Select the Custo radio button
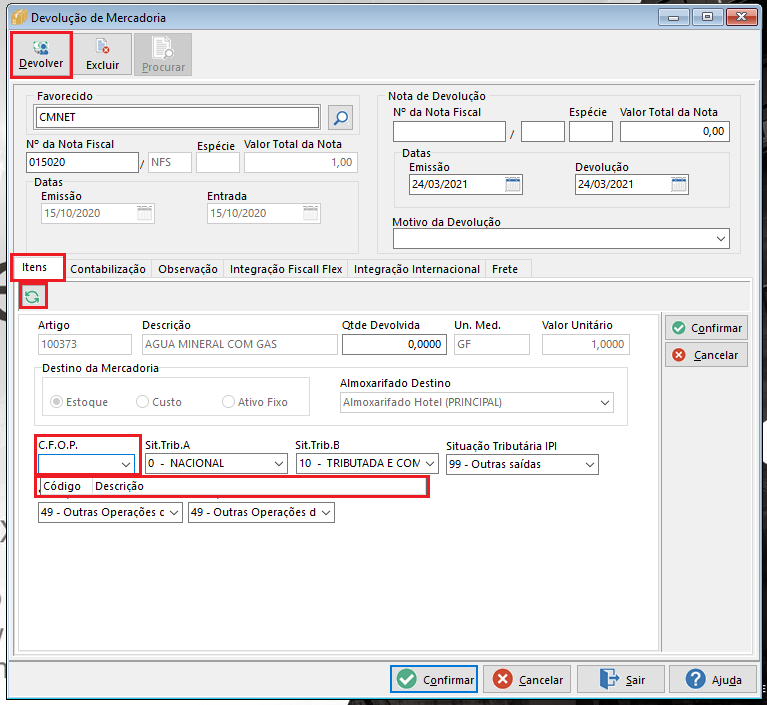Viewport: 767px width, 705px height. (142, 402)
